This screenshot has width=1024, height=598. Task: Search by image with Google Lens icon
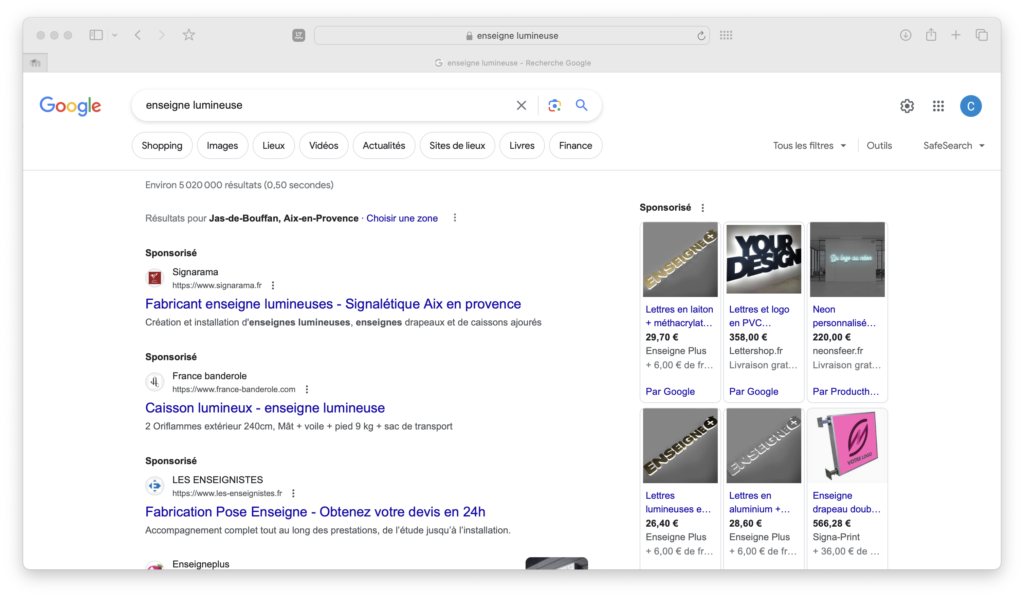(554, 105)
